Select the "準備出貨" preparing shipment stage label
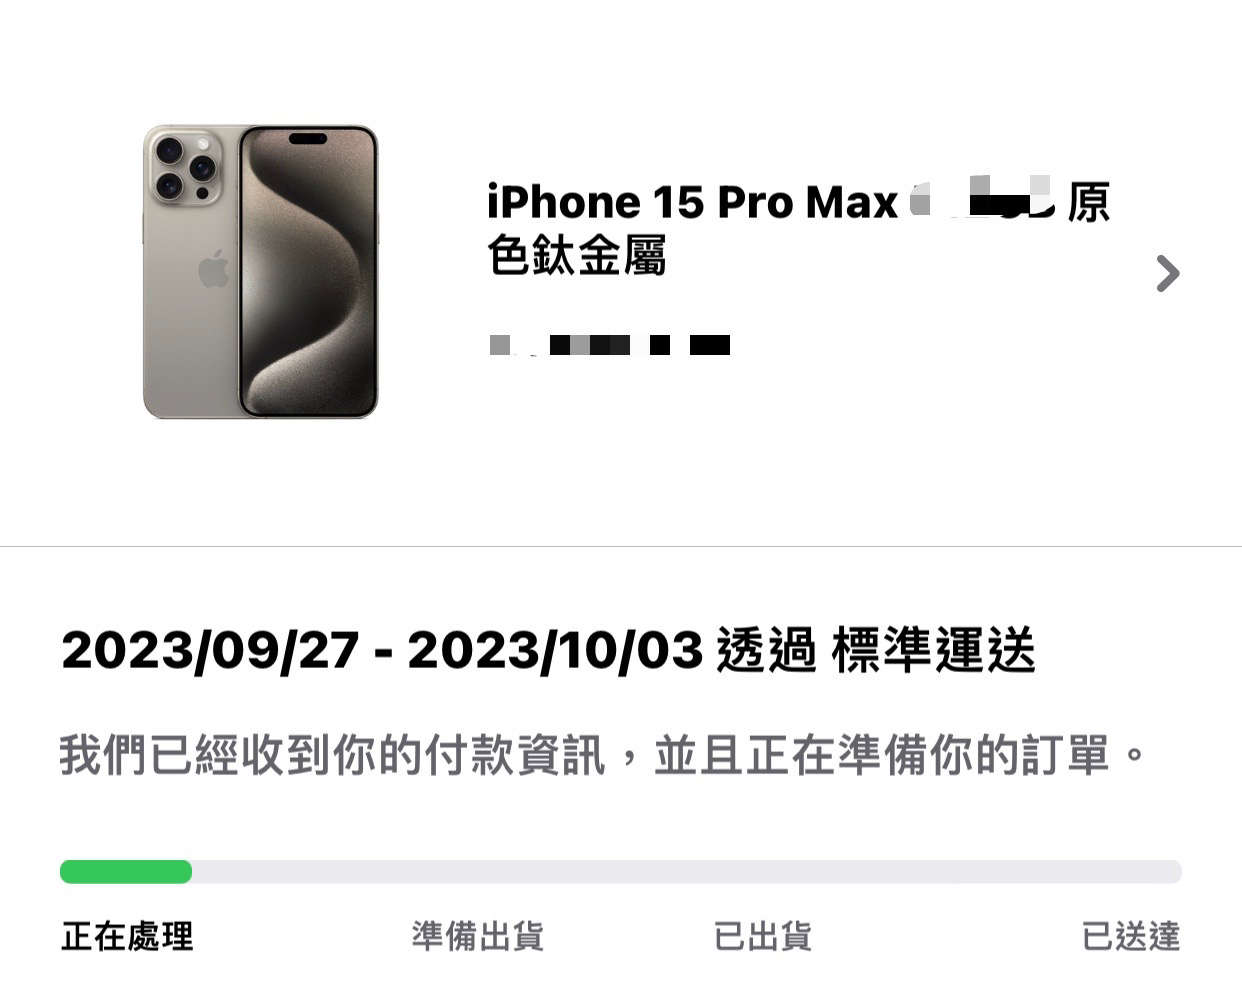 click(x=477, y=937)
